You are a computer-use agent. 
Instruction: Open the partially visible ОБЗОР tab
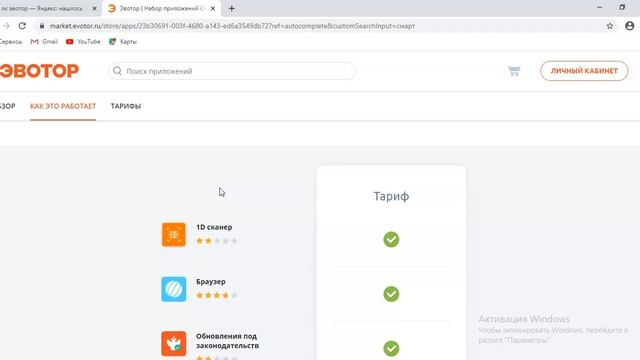7,106
